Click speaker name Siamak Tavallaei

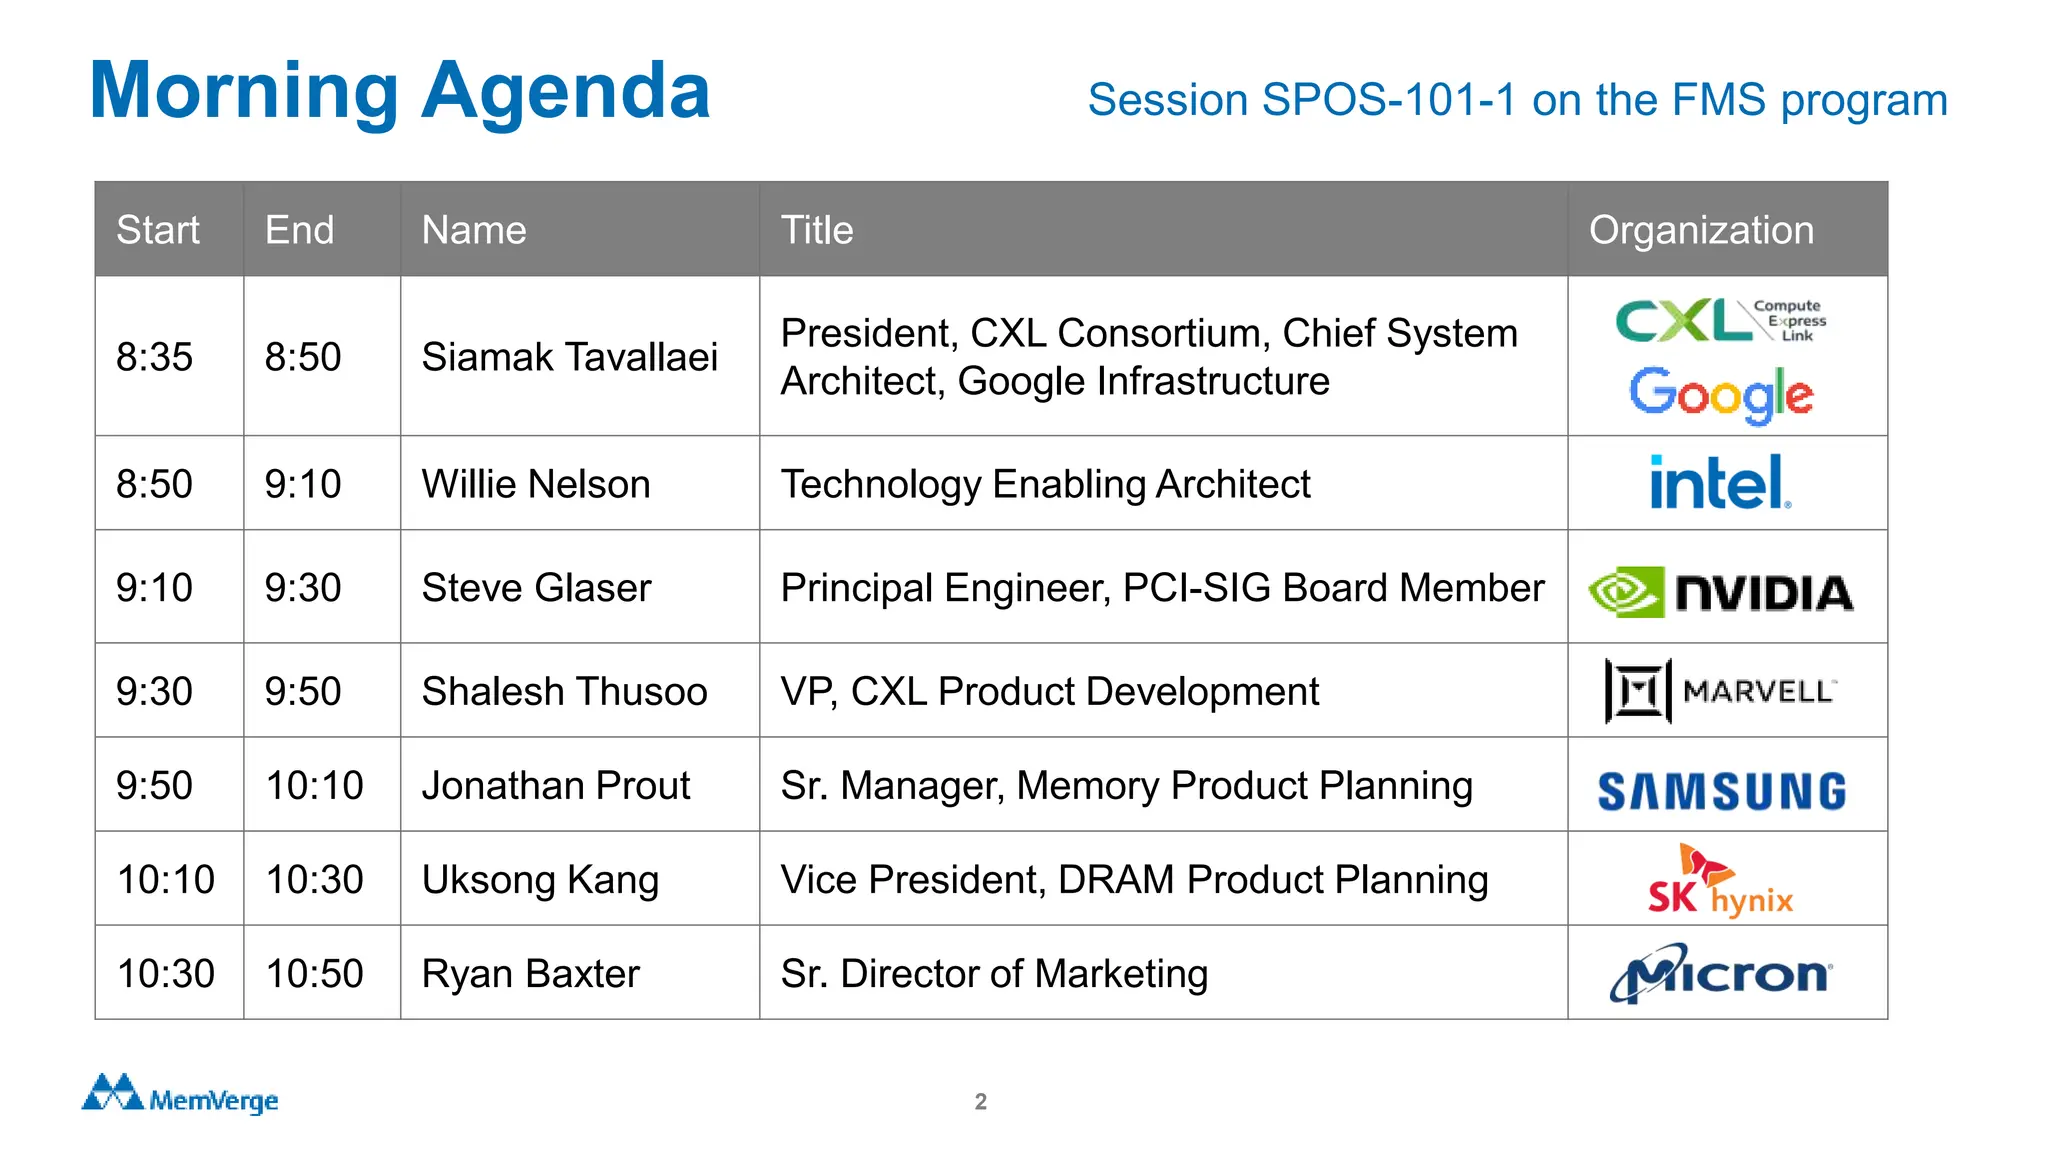tap(570, 357)
